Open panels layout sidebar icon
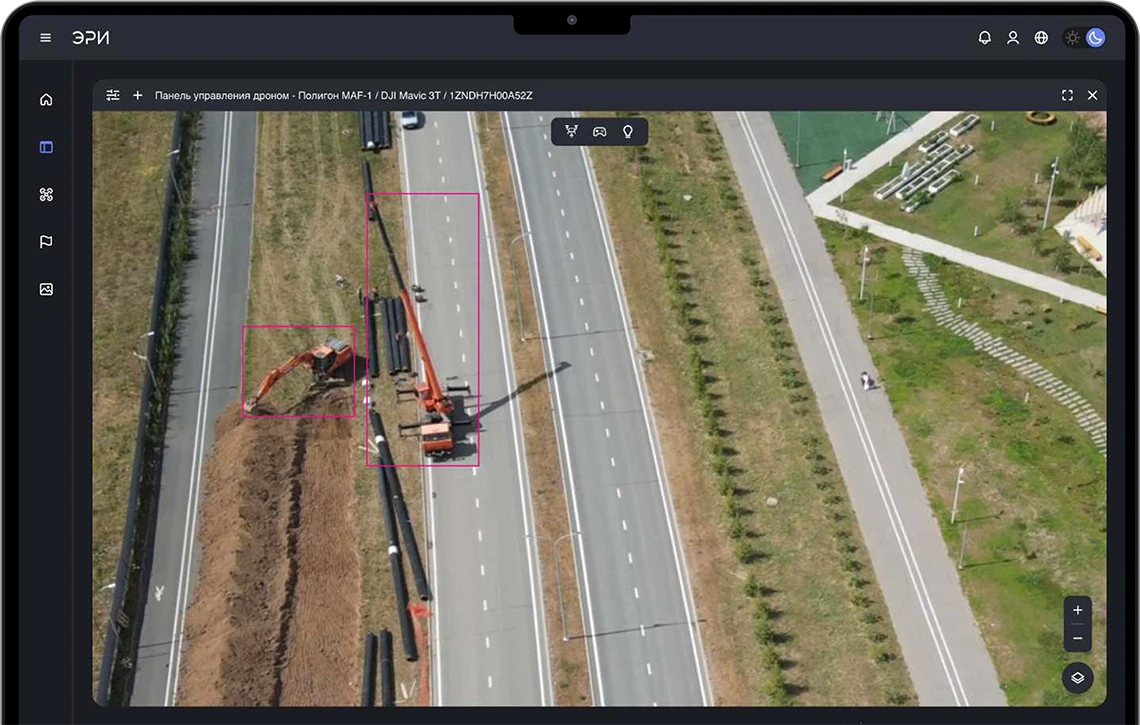This screenshot has width=1140, height=725. point(46,147)
